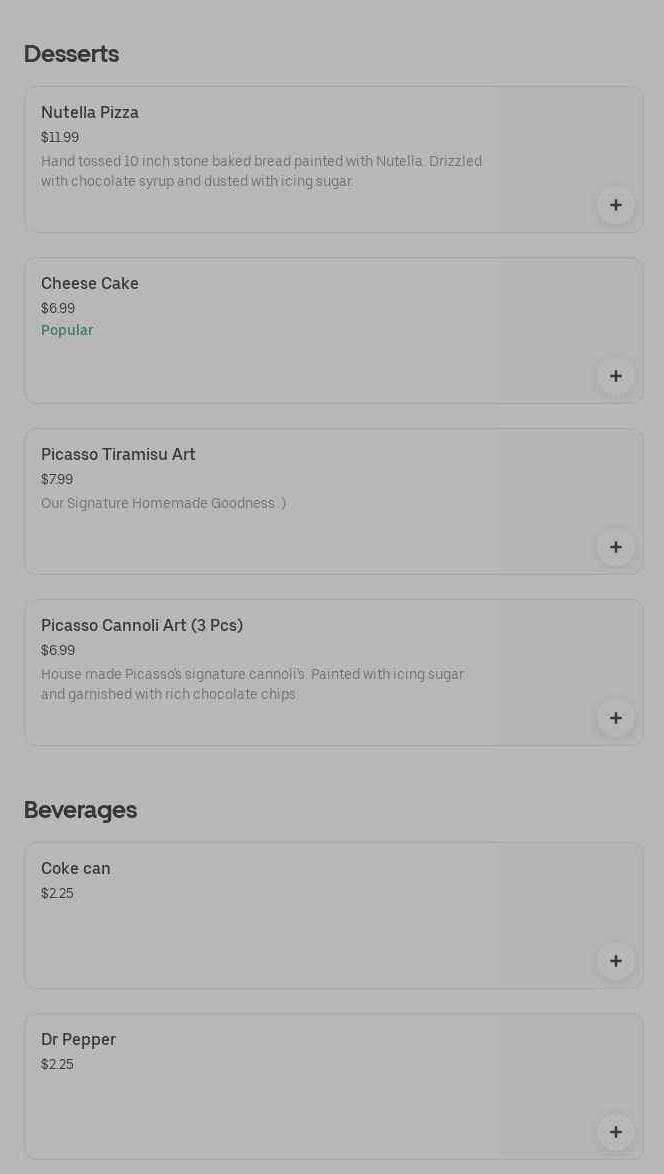Click the Tiramisu 'Signature Homemade Goodness' text
This screenshot has height=1174, width=664.
click(163, 503)
